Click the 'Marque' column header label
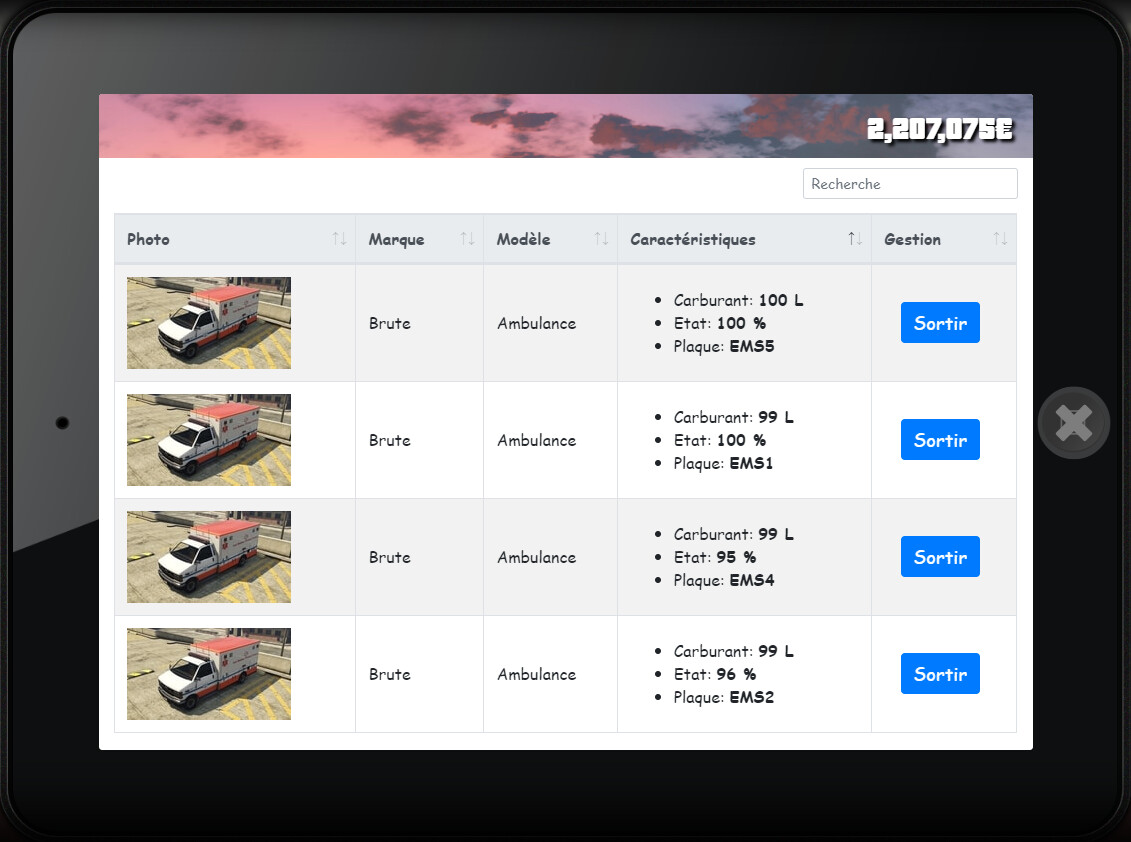 397,240
